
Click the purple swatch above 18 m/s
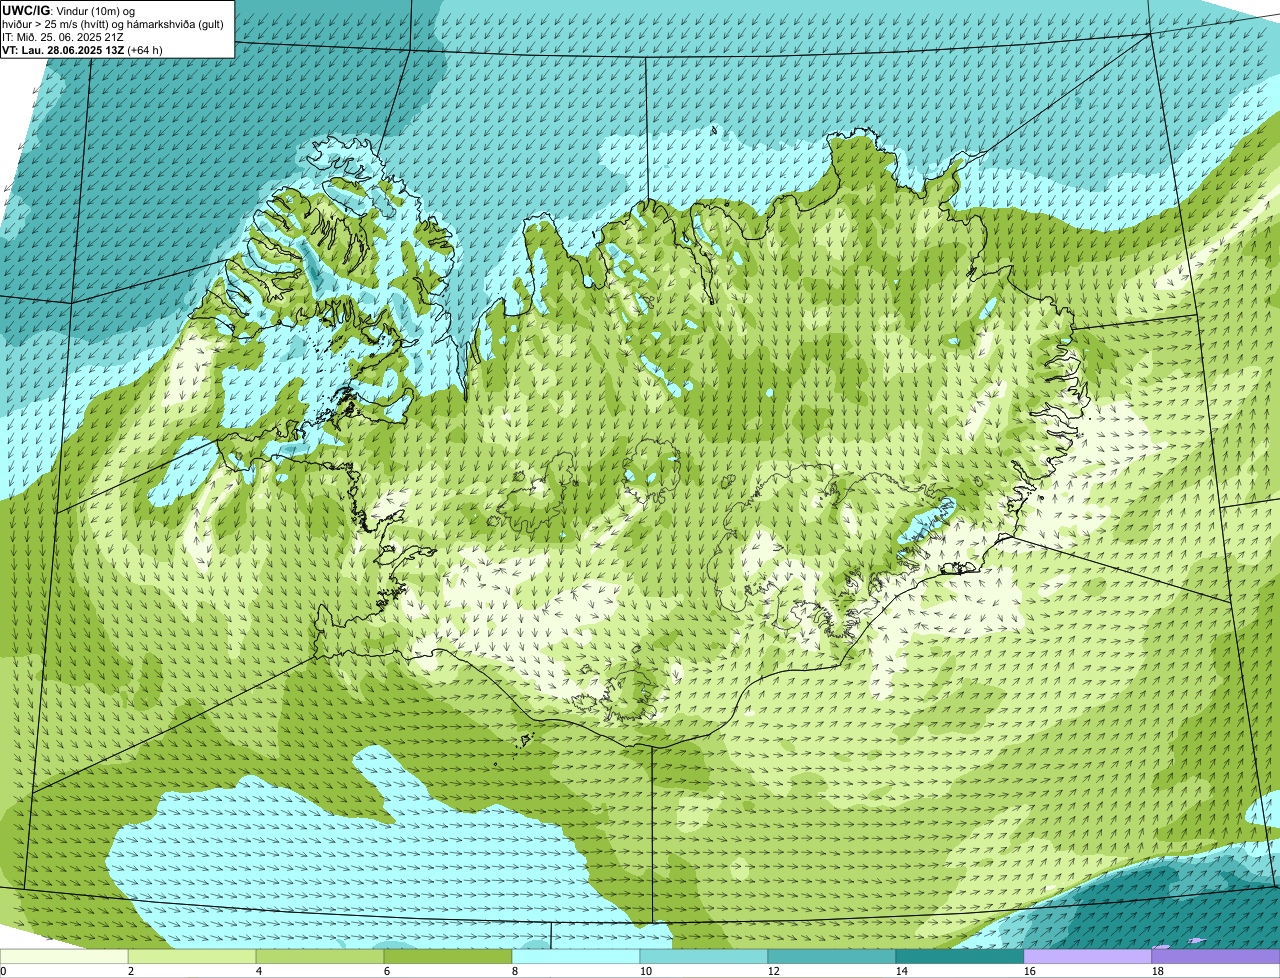1216,957
